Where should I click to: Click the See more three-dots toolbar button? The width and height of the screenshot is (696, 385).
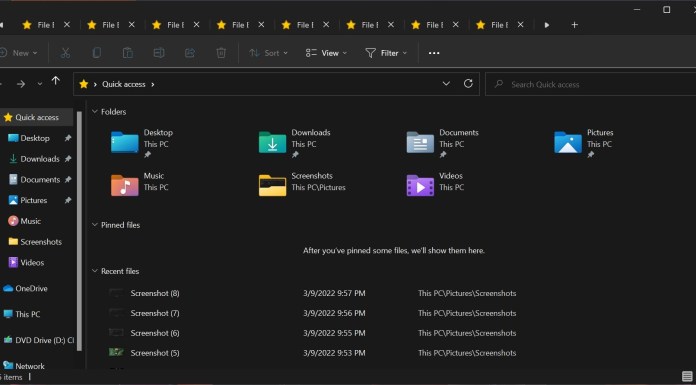(x=434, y=53)
